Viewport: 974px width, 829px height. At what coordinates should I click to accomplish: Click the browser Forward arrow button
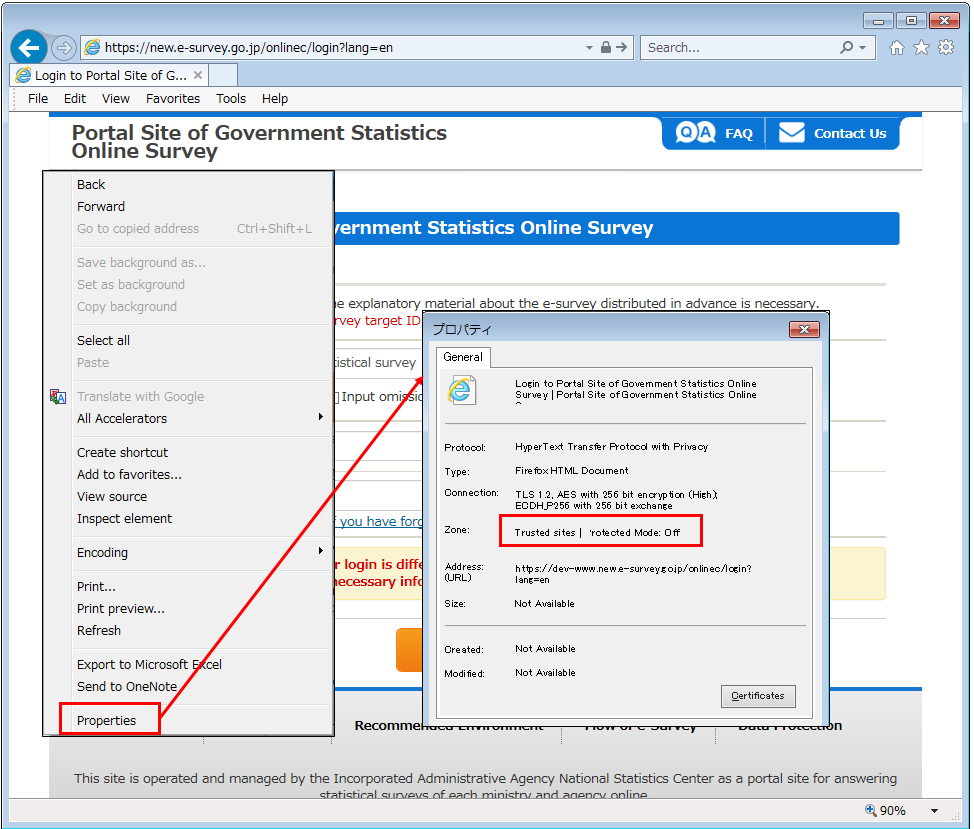pyautogui.click(x=63, y=48)
